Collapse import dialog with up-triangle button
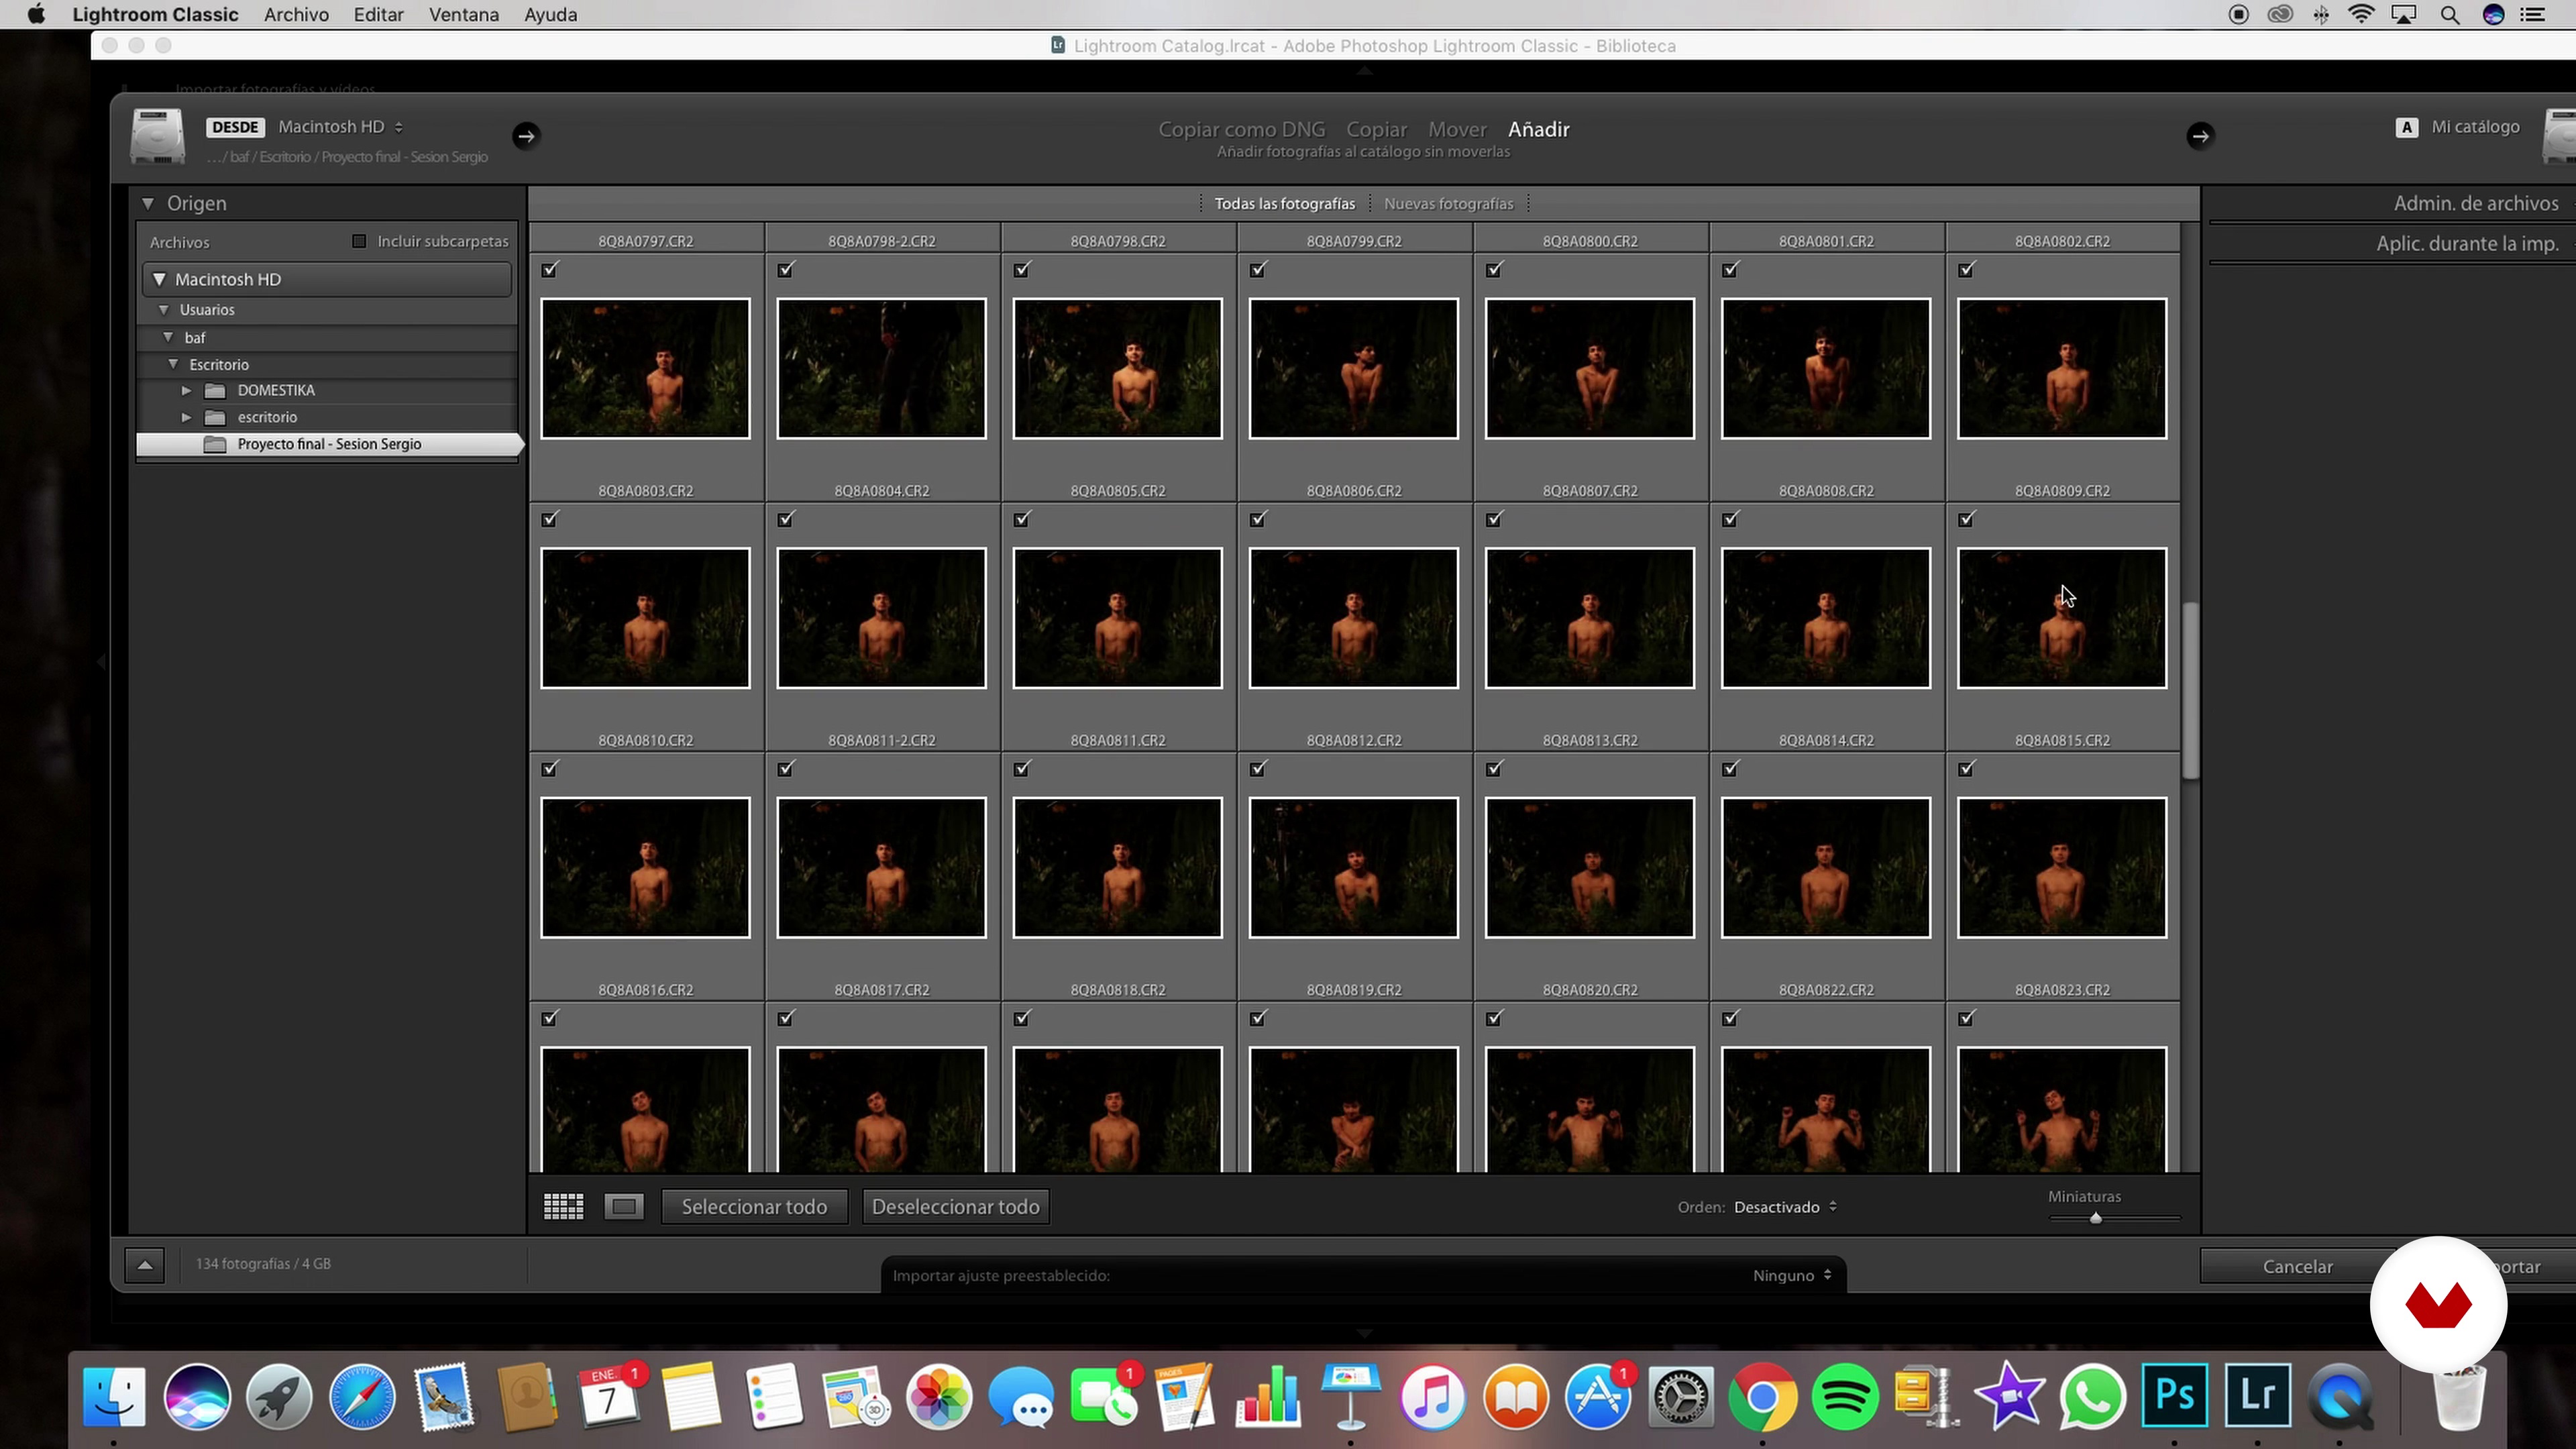 click(145, 1265)
